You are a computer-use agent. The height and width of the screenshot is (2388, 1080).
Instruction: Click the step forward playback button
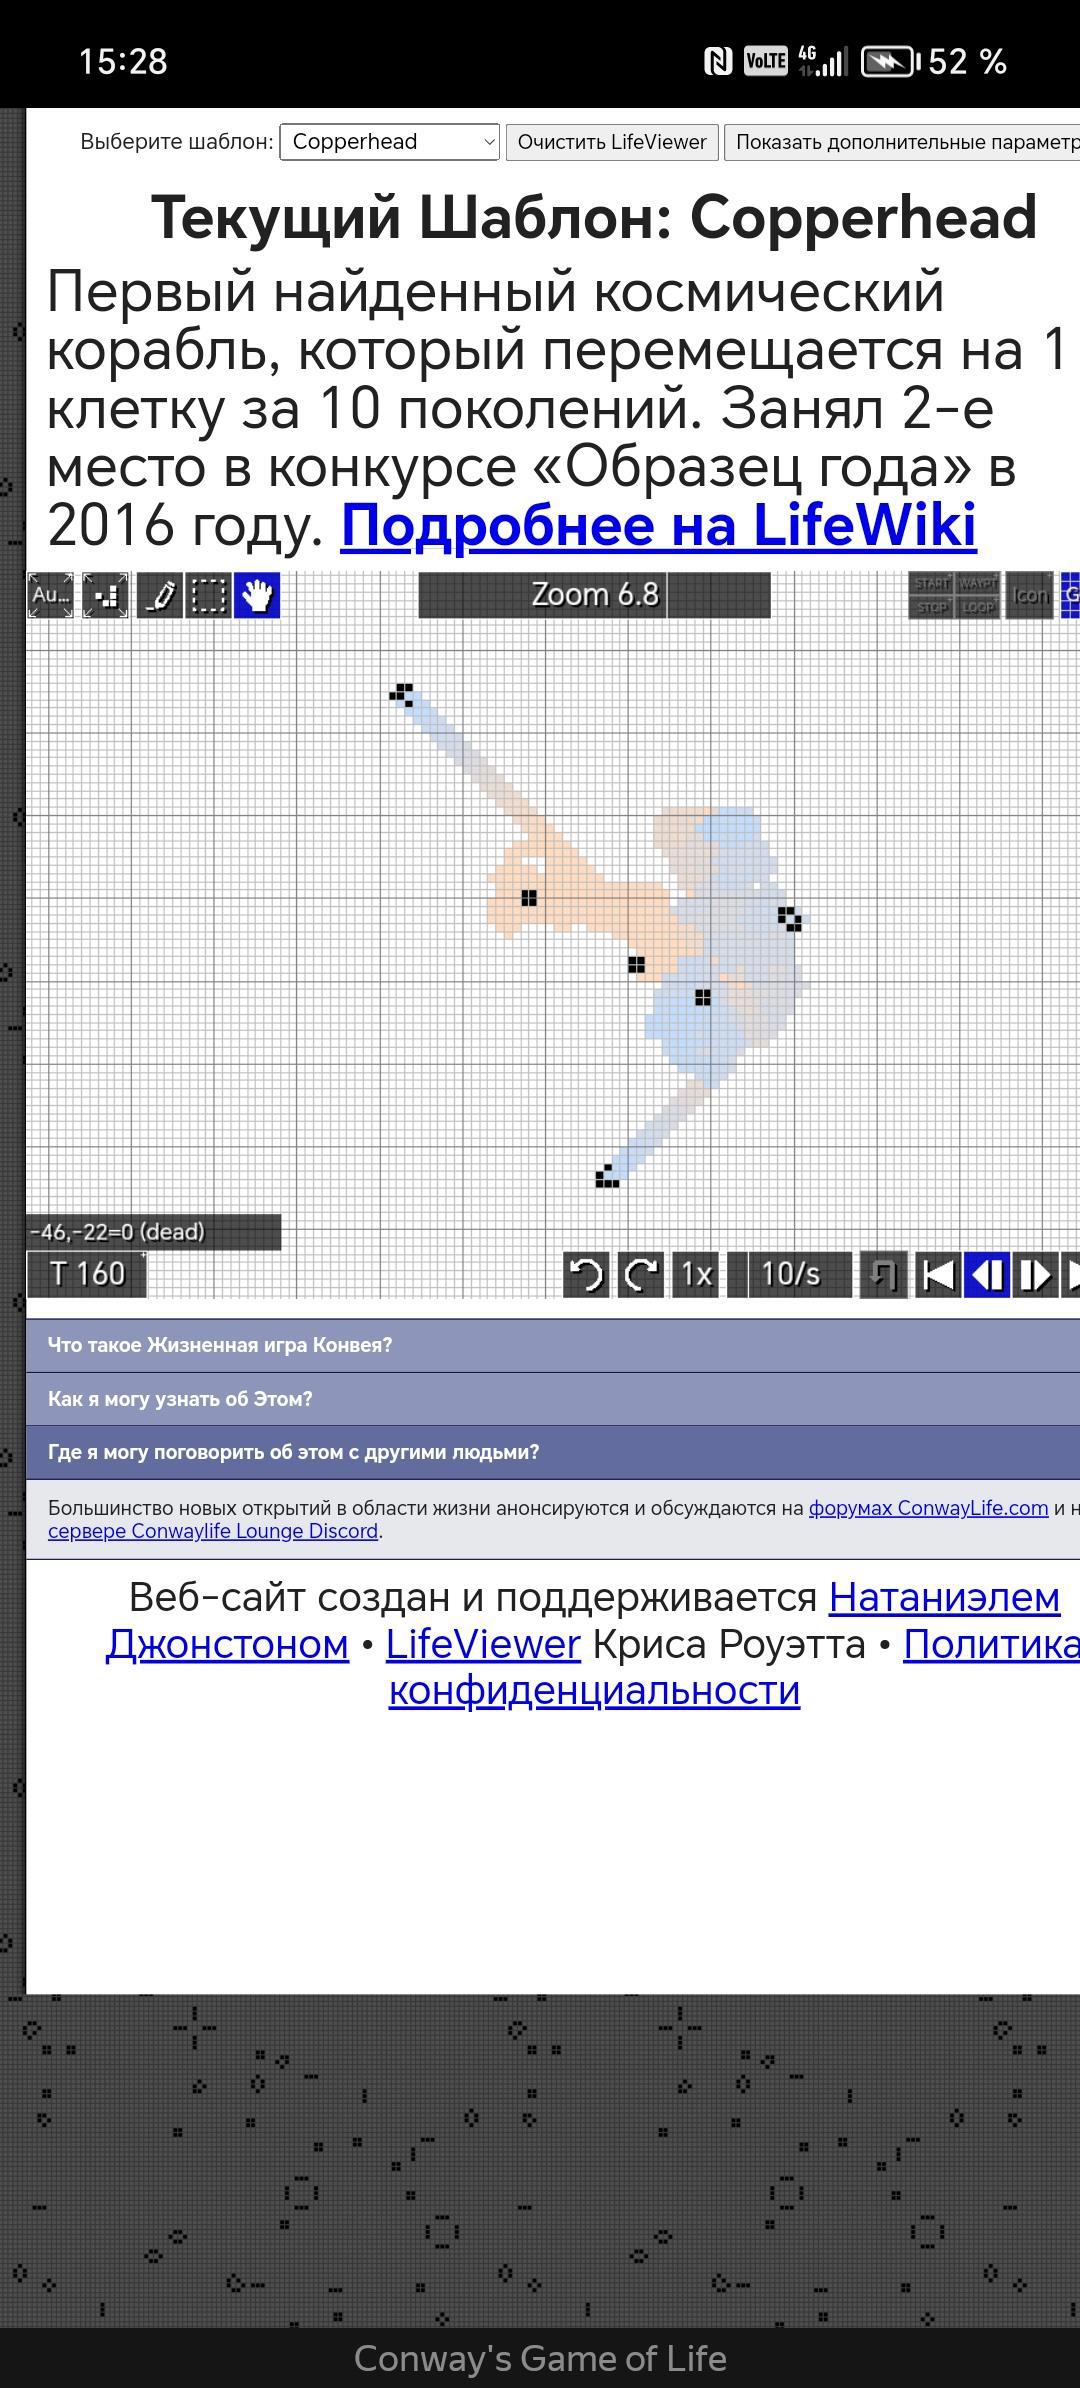coord(1035,1274)
